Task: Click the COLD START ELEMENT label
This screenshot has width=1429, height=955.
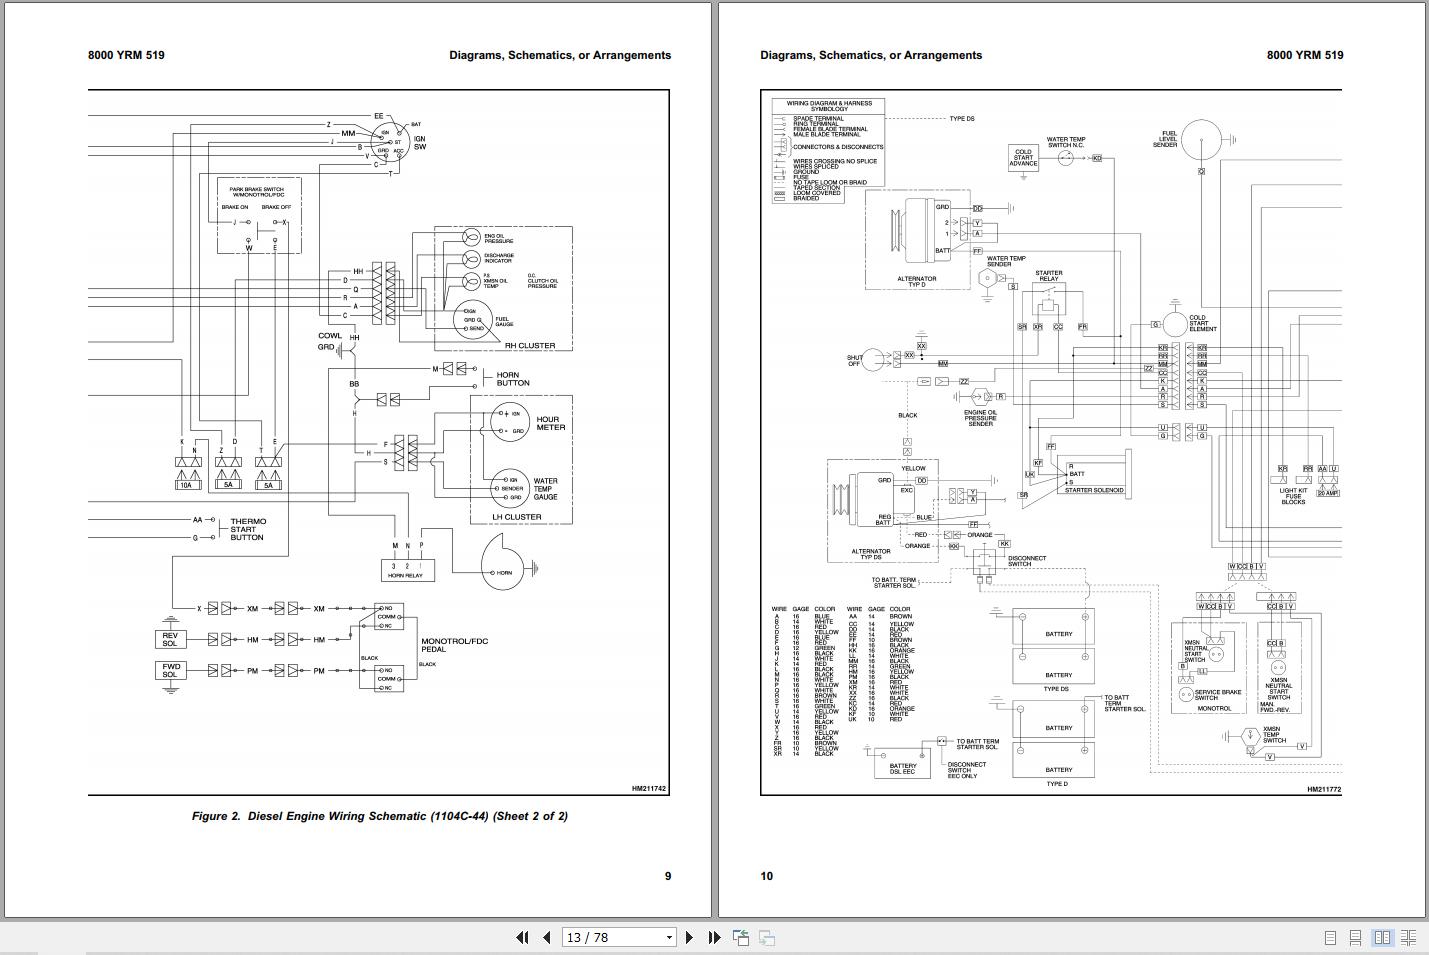Action: (x=1203, y=323)
